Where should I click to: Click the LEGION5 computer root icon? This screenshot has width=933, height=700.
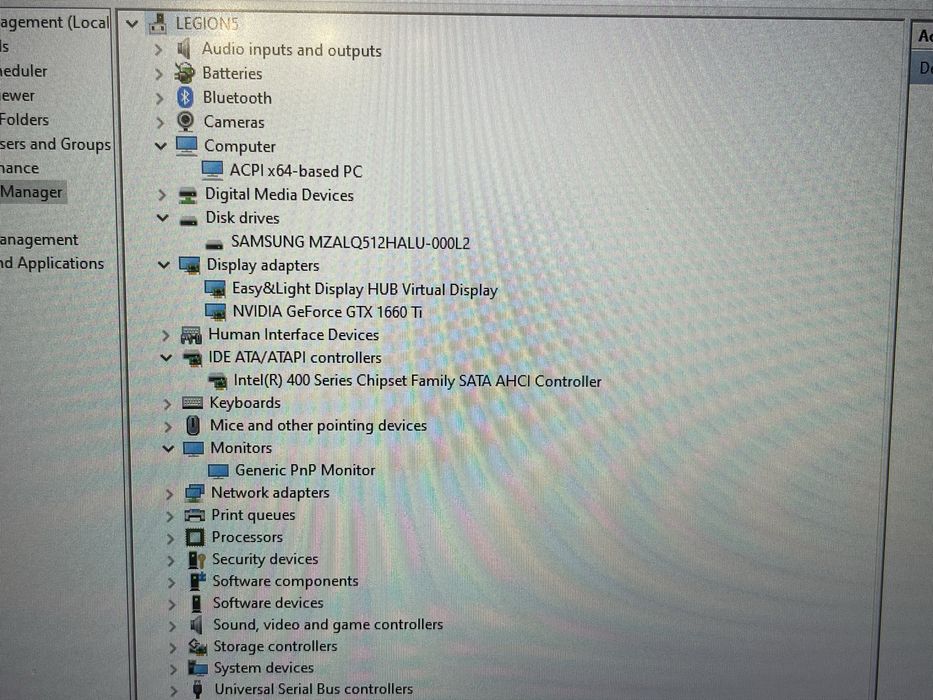[158, 24]
